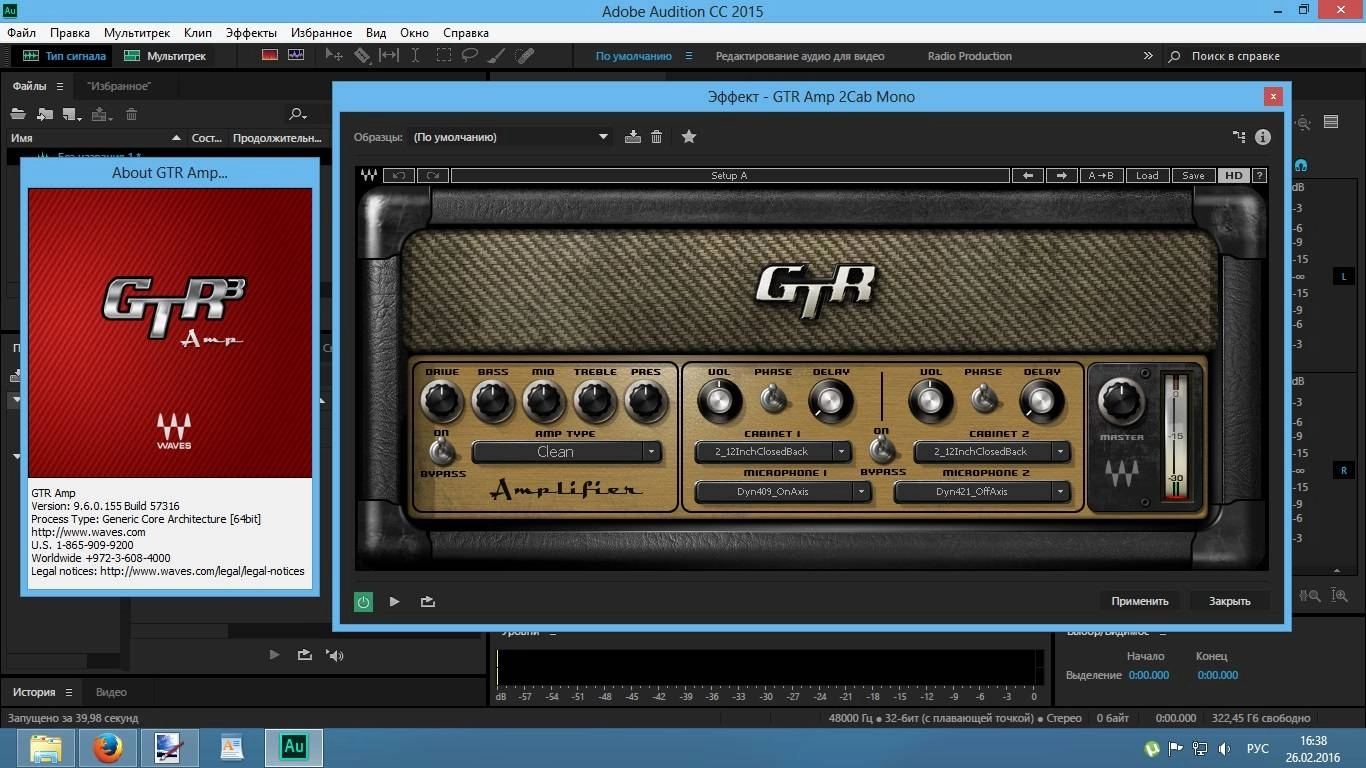1366x768 pixels.
Task: Click the Import file icon in Files panel
Action: click(x=45, y=114)
